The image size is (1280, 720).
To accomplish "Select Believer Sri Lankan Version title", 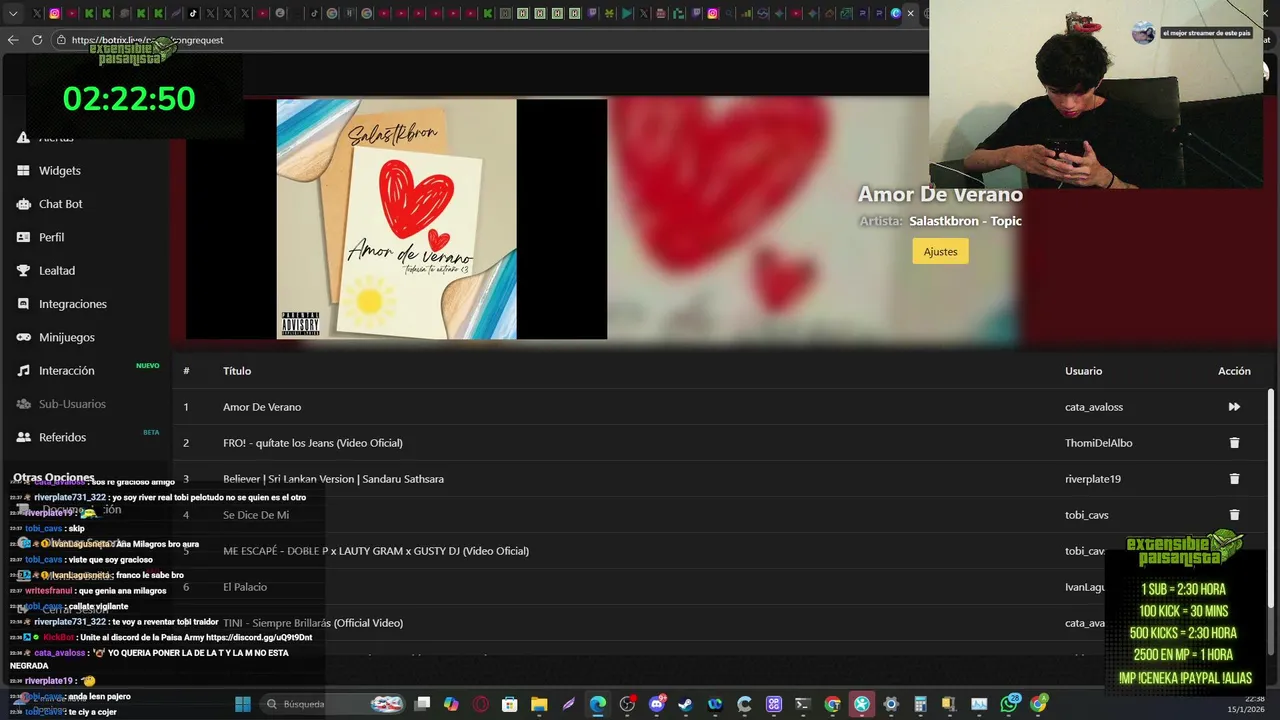I will tap(333, 479).
